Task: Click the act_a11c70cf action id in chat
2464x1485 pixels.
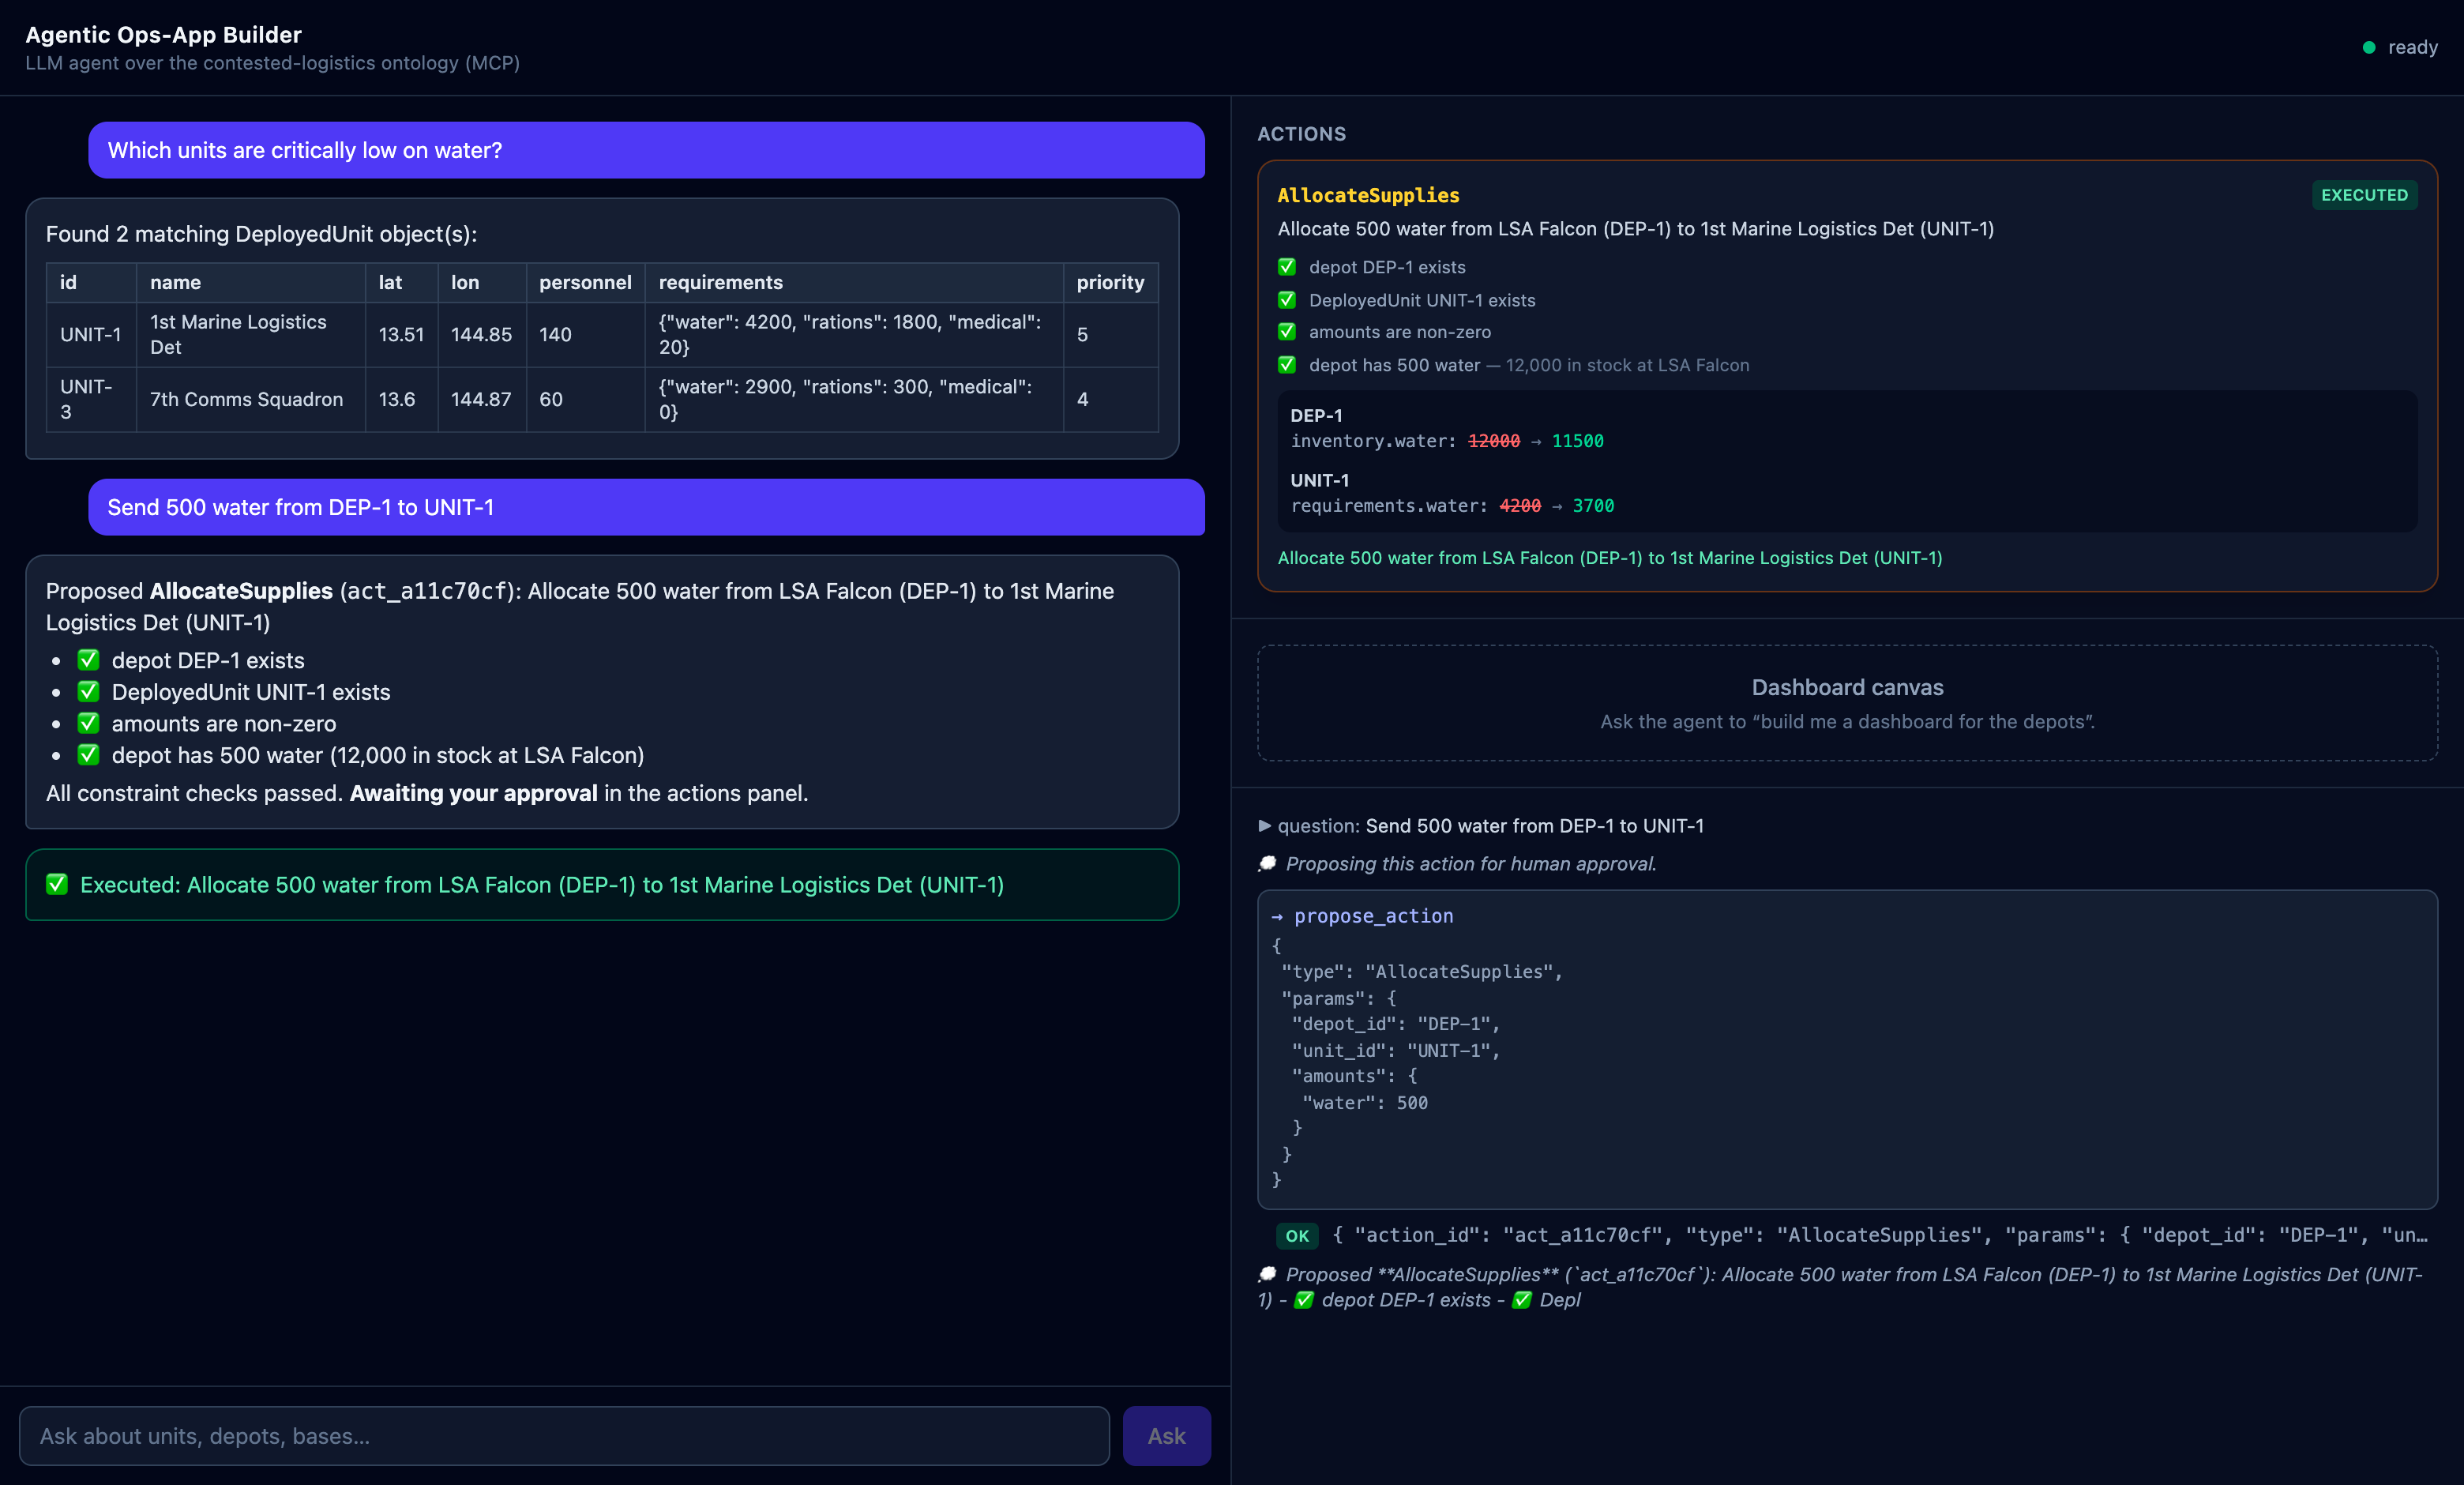Action: point(427,591)
